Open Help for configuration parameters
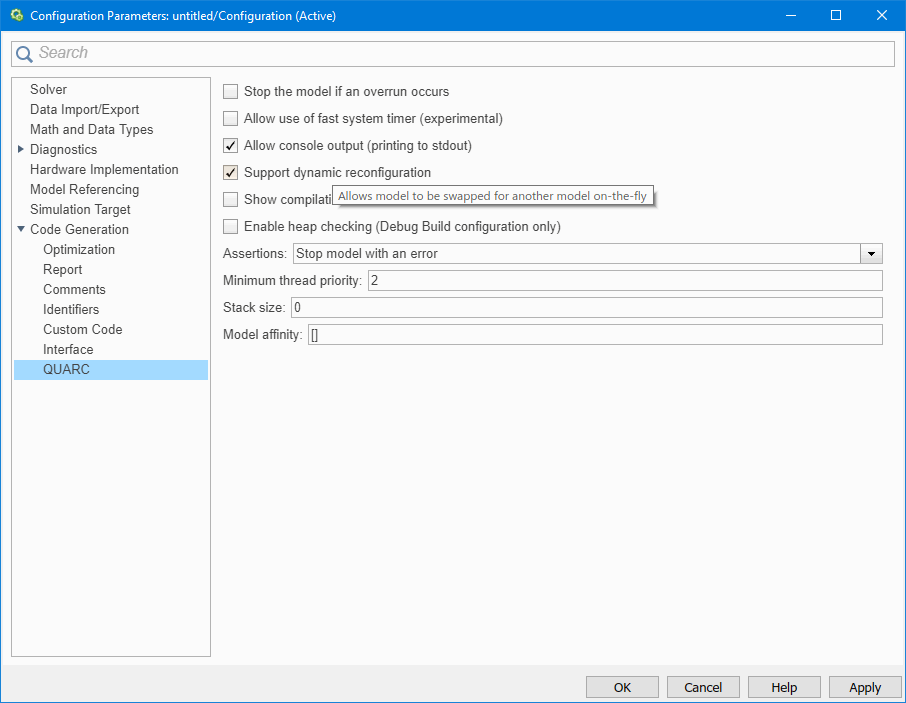Screen dimensions: 906x703 (784, 687)
